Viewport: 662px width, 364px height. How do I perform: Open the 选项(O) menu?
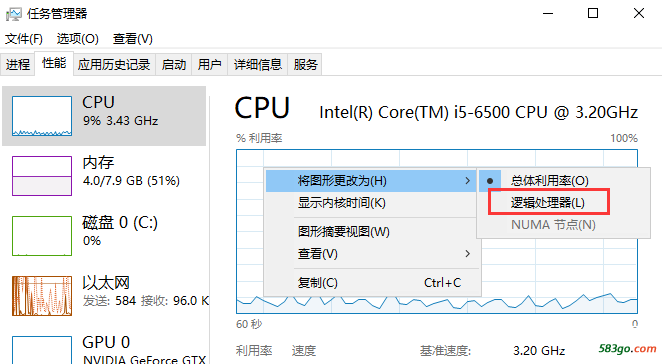[x=78, y=39]
